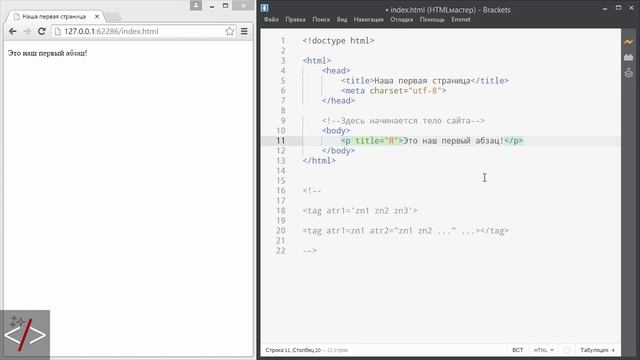Open the Вид menu in Brackets
The width and height of the screenshot is (640, 360).
coord(342,20)
